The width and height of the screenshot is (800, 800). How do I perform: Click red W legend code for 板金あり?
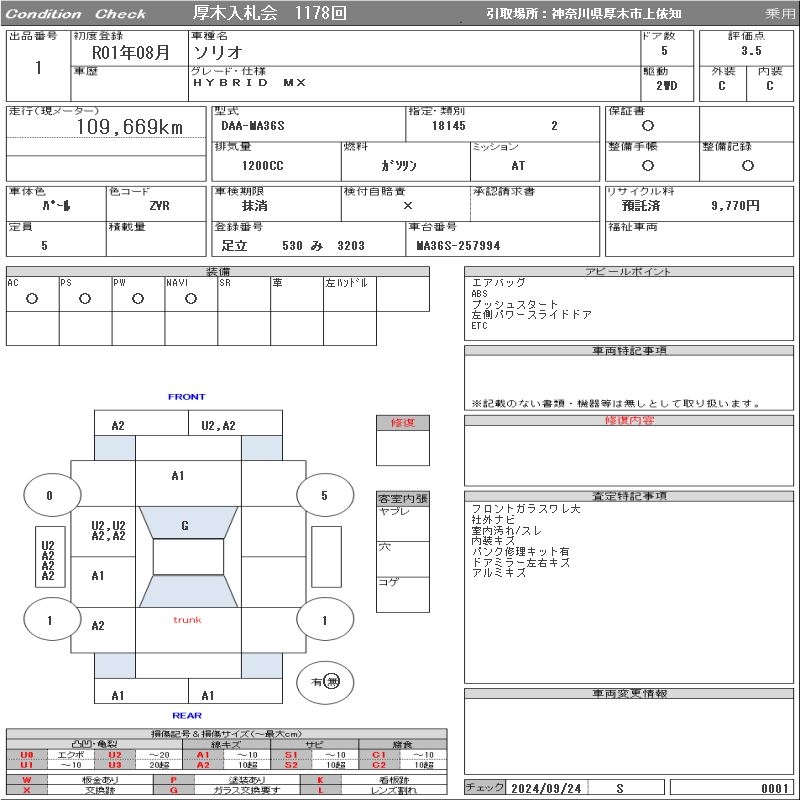coord(27,780)
